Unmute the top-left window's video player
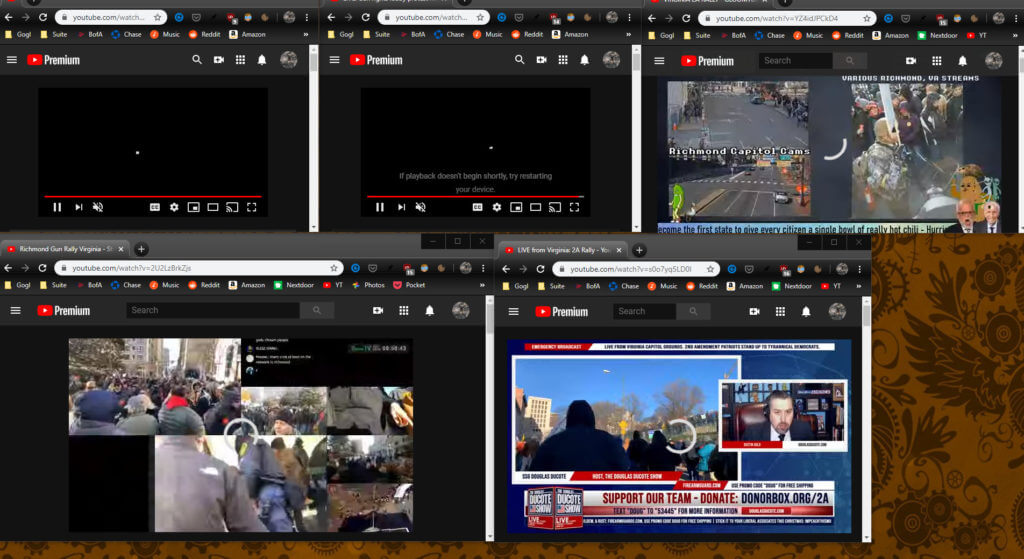1024x559 pixels. click(98, 207)
